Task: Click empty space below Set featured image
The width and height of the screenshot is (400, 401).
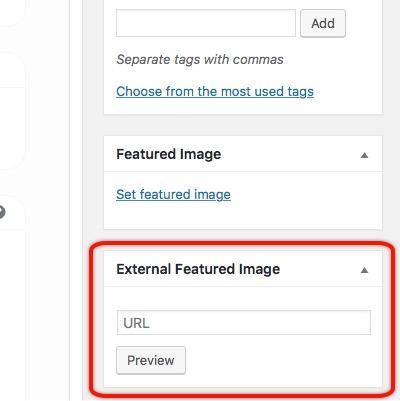Action: tap(243, 216)
